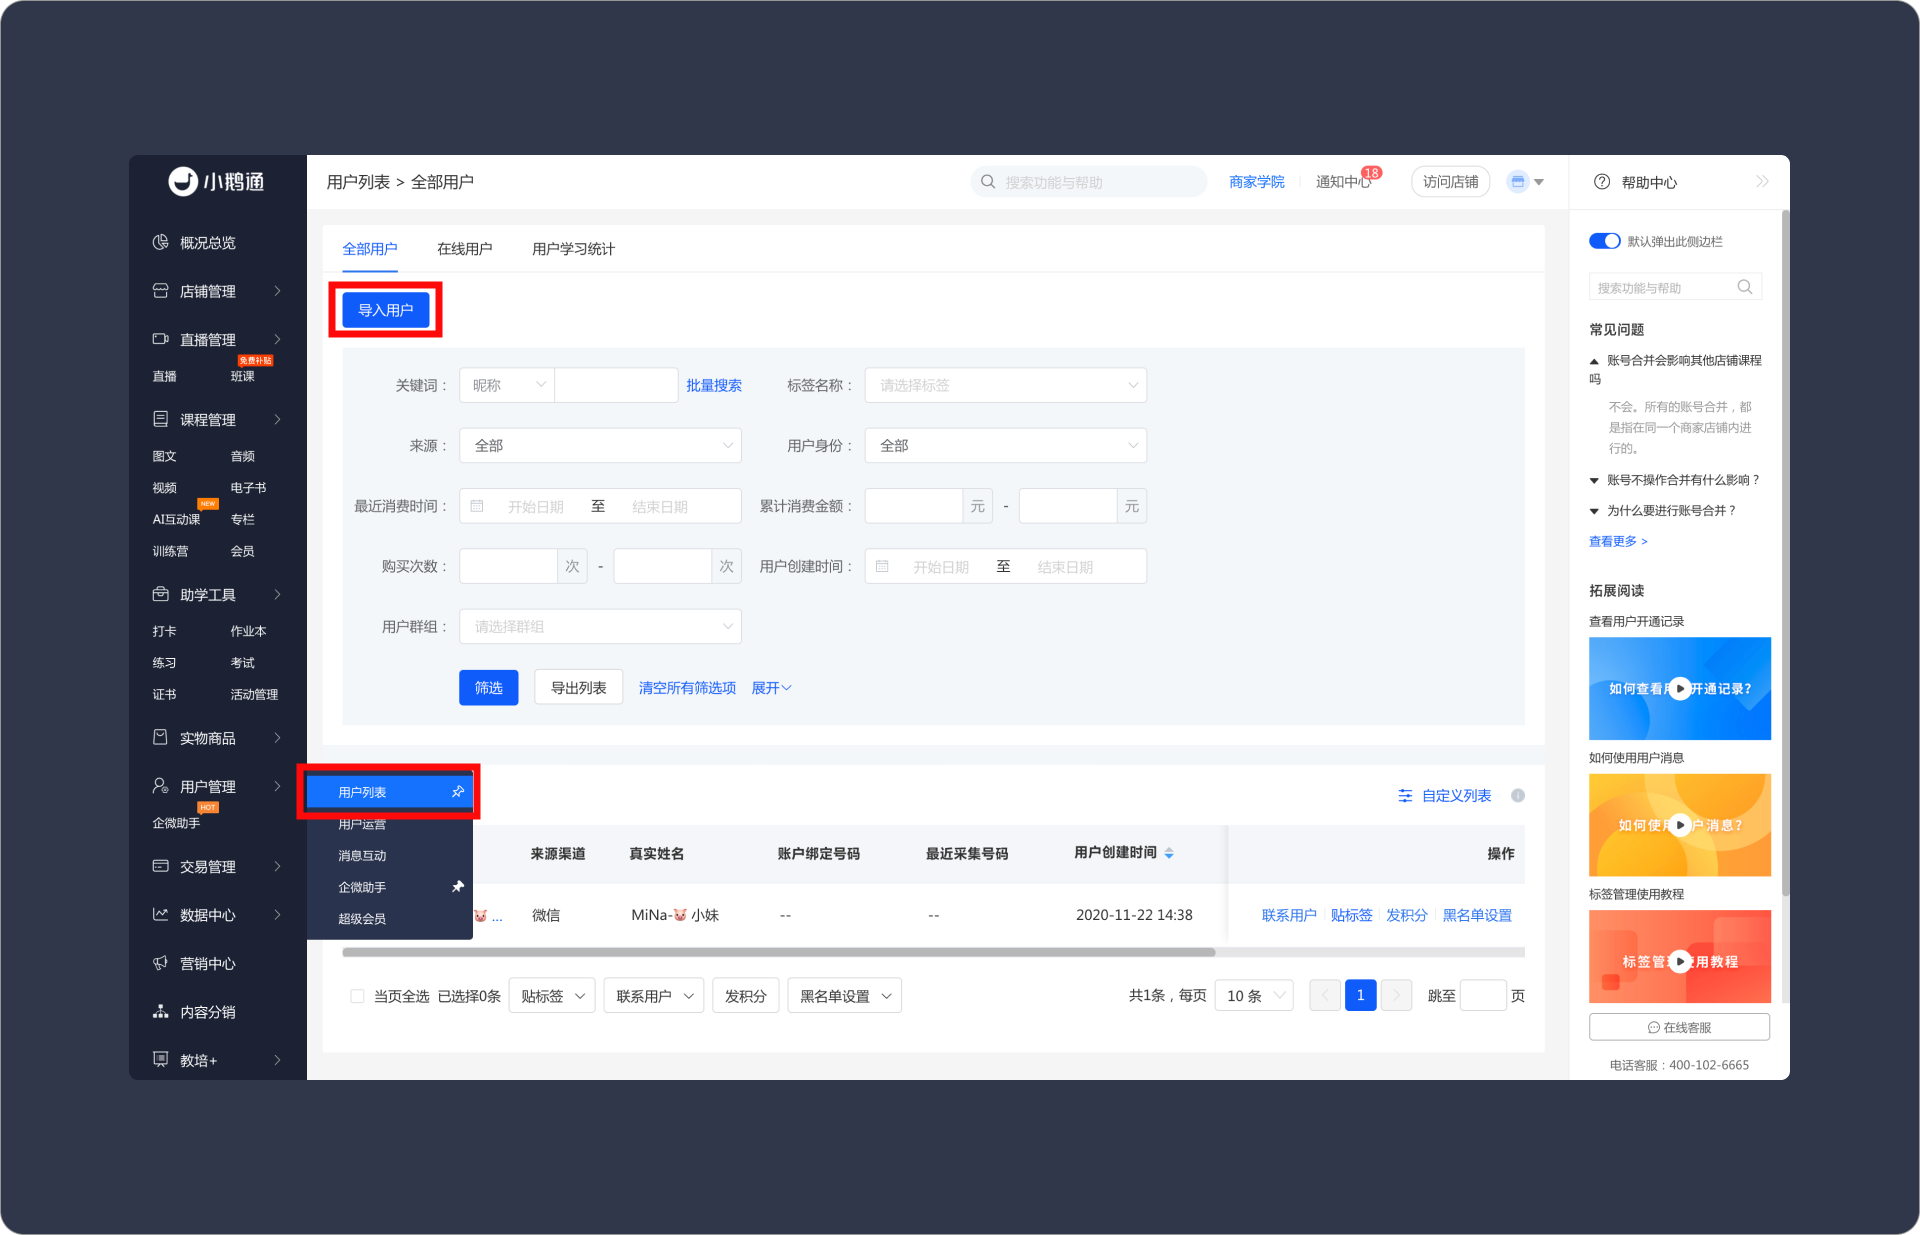Click the store icon in the top bar
Viewport: 1920px width, 1235px height.
click(1518, 182)
